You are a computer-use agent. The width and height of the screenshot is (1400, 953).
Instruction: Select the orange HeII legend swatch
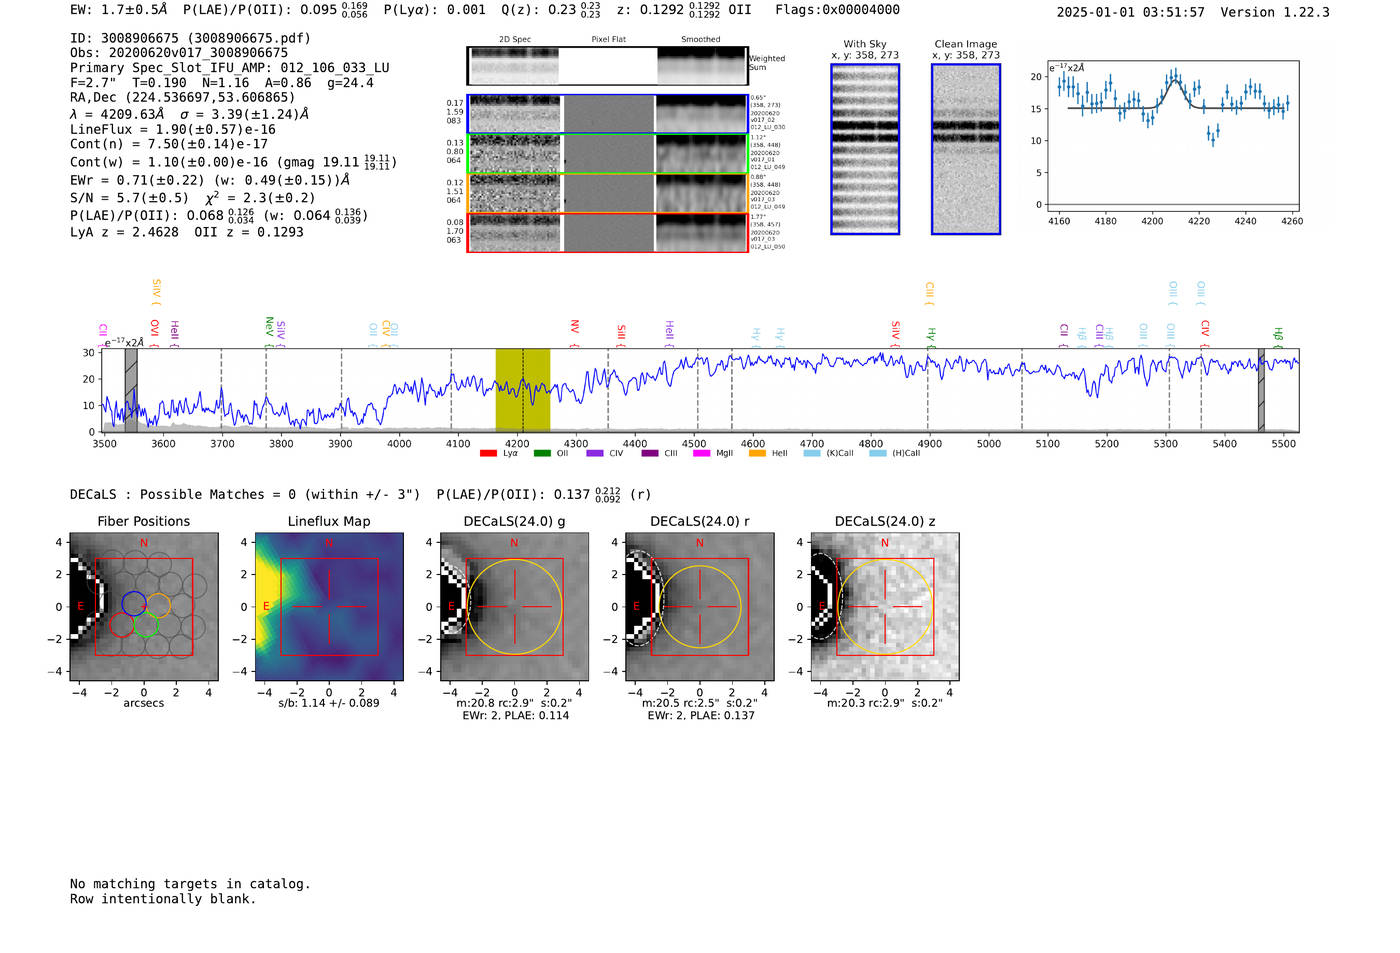coord(757,453)
